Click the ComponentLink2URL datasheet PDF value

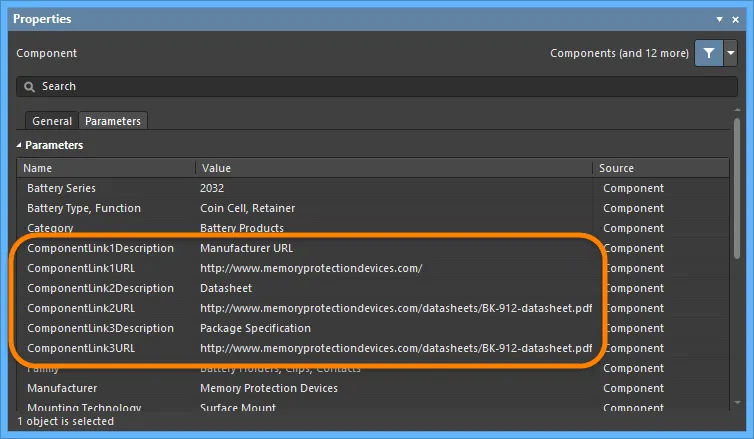pos(395,308)
